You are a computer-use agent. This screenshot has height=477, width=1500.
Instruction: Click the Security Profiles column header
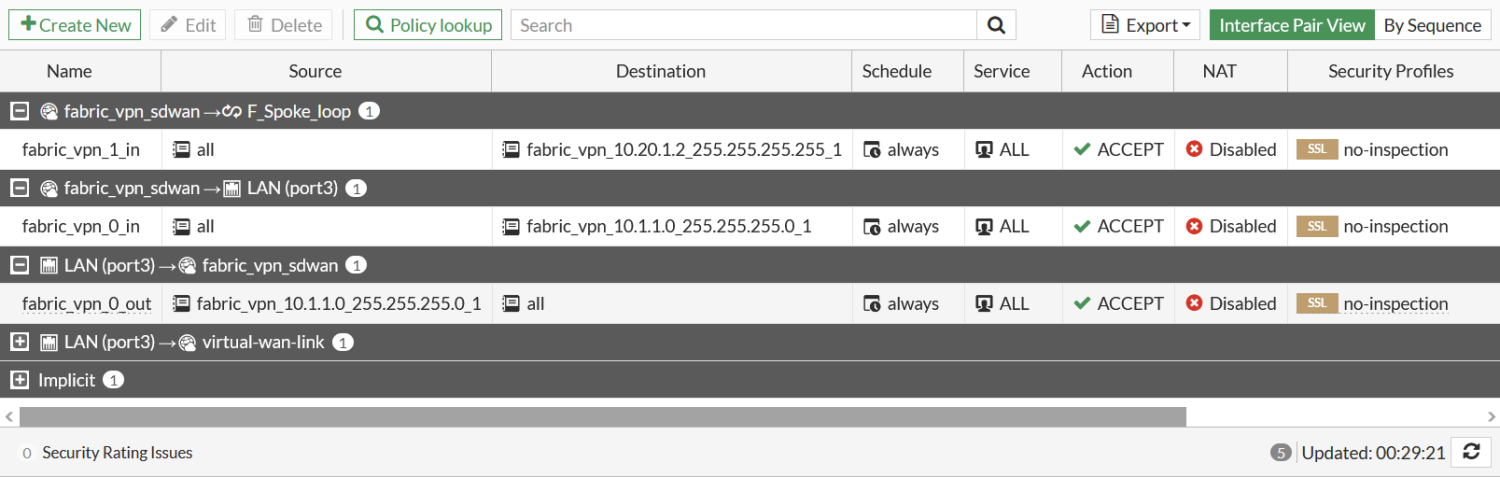click(1390, 71)
